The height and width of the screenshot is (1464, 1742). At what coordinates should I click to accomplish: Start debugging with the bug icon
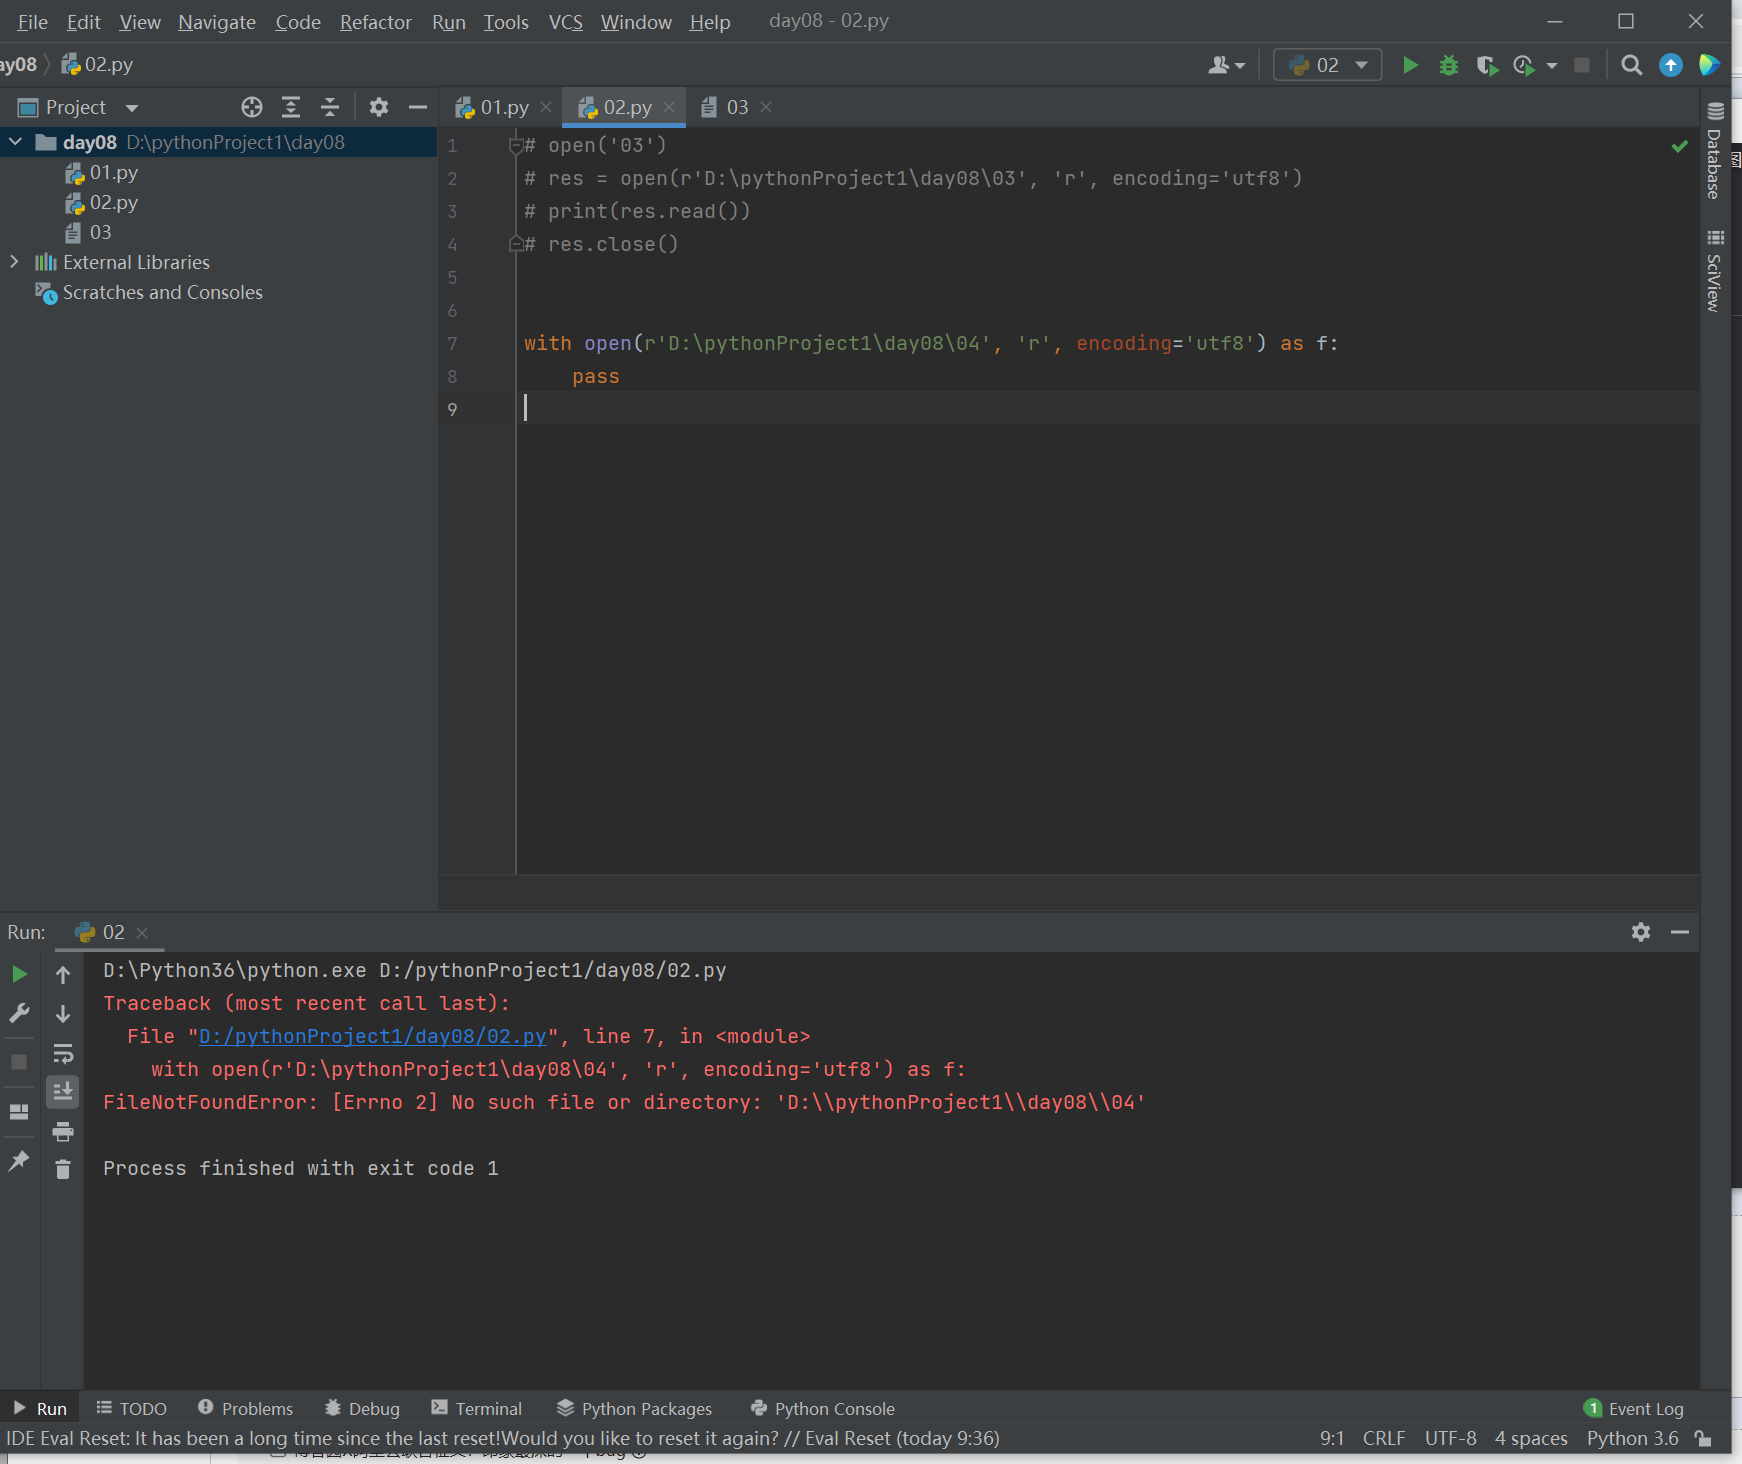(1448, 65)
